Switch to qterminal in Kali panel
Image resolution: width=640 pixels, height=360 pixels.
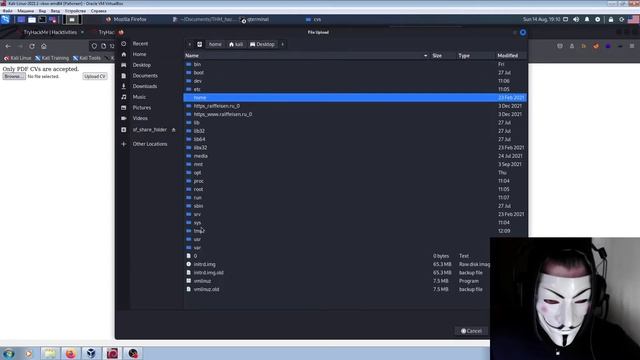[x=254, y=20]
